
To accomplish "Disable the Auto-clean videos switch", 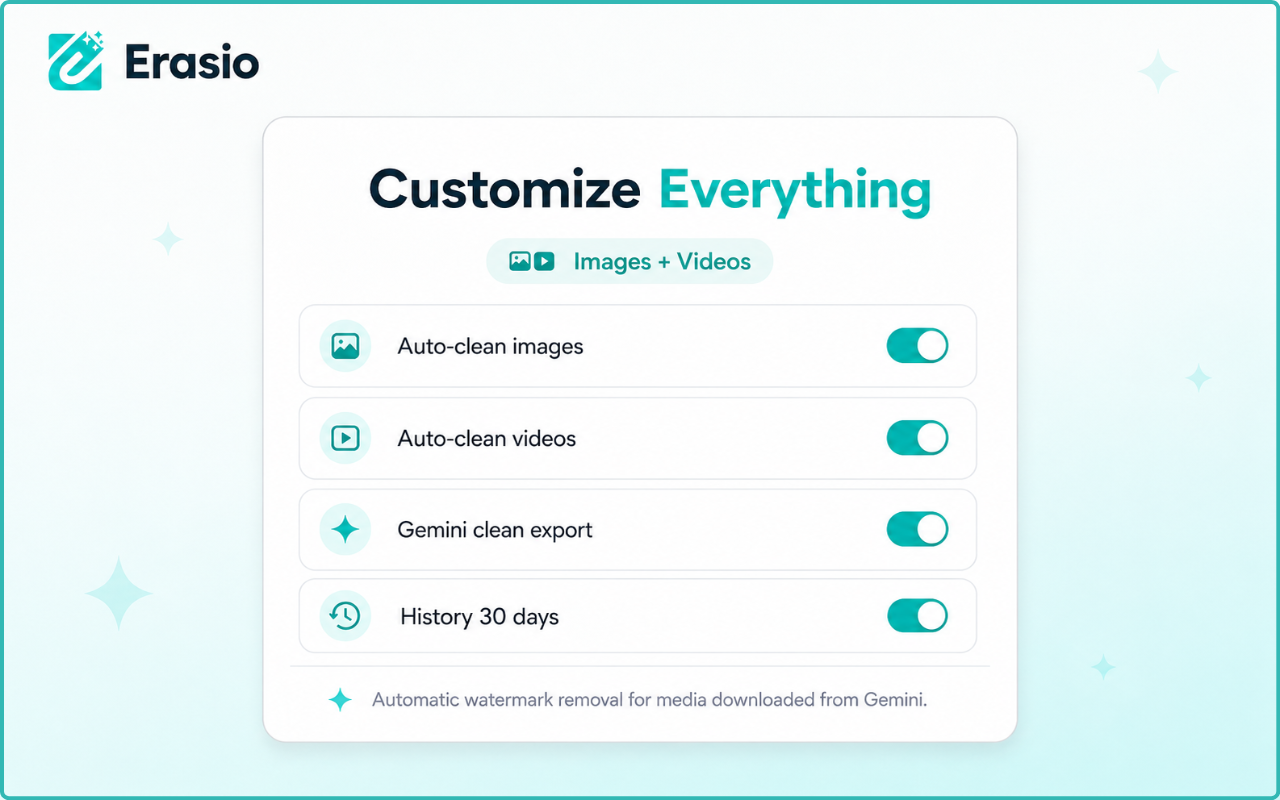I will 917,438.
